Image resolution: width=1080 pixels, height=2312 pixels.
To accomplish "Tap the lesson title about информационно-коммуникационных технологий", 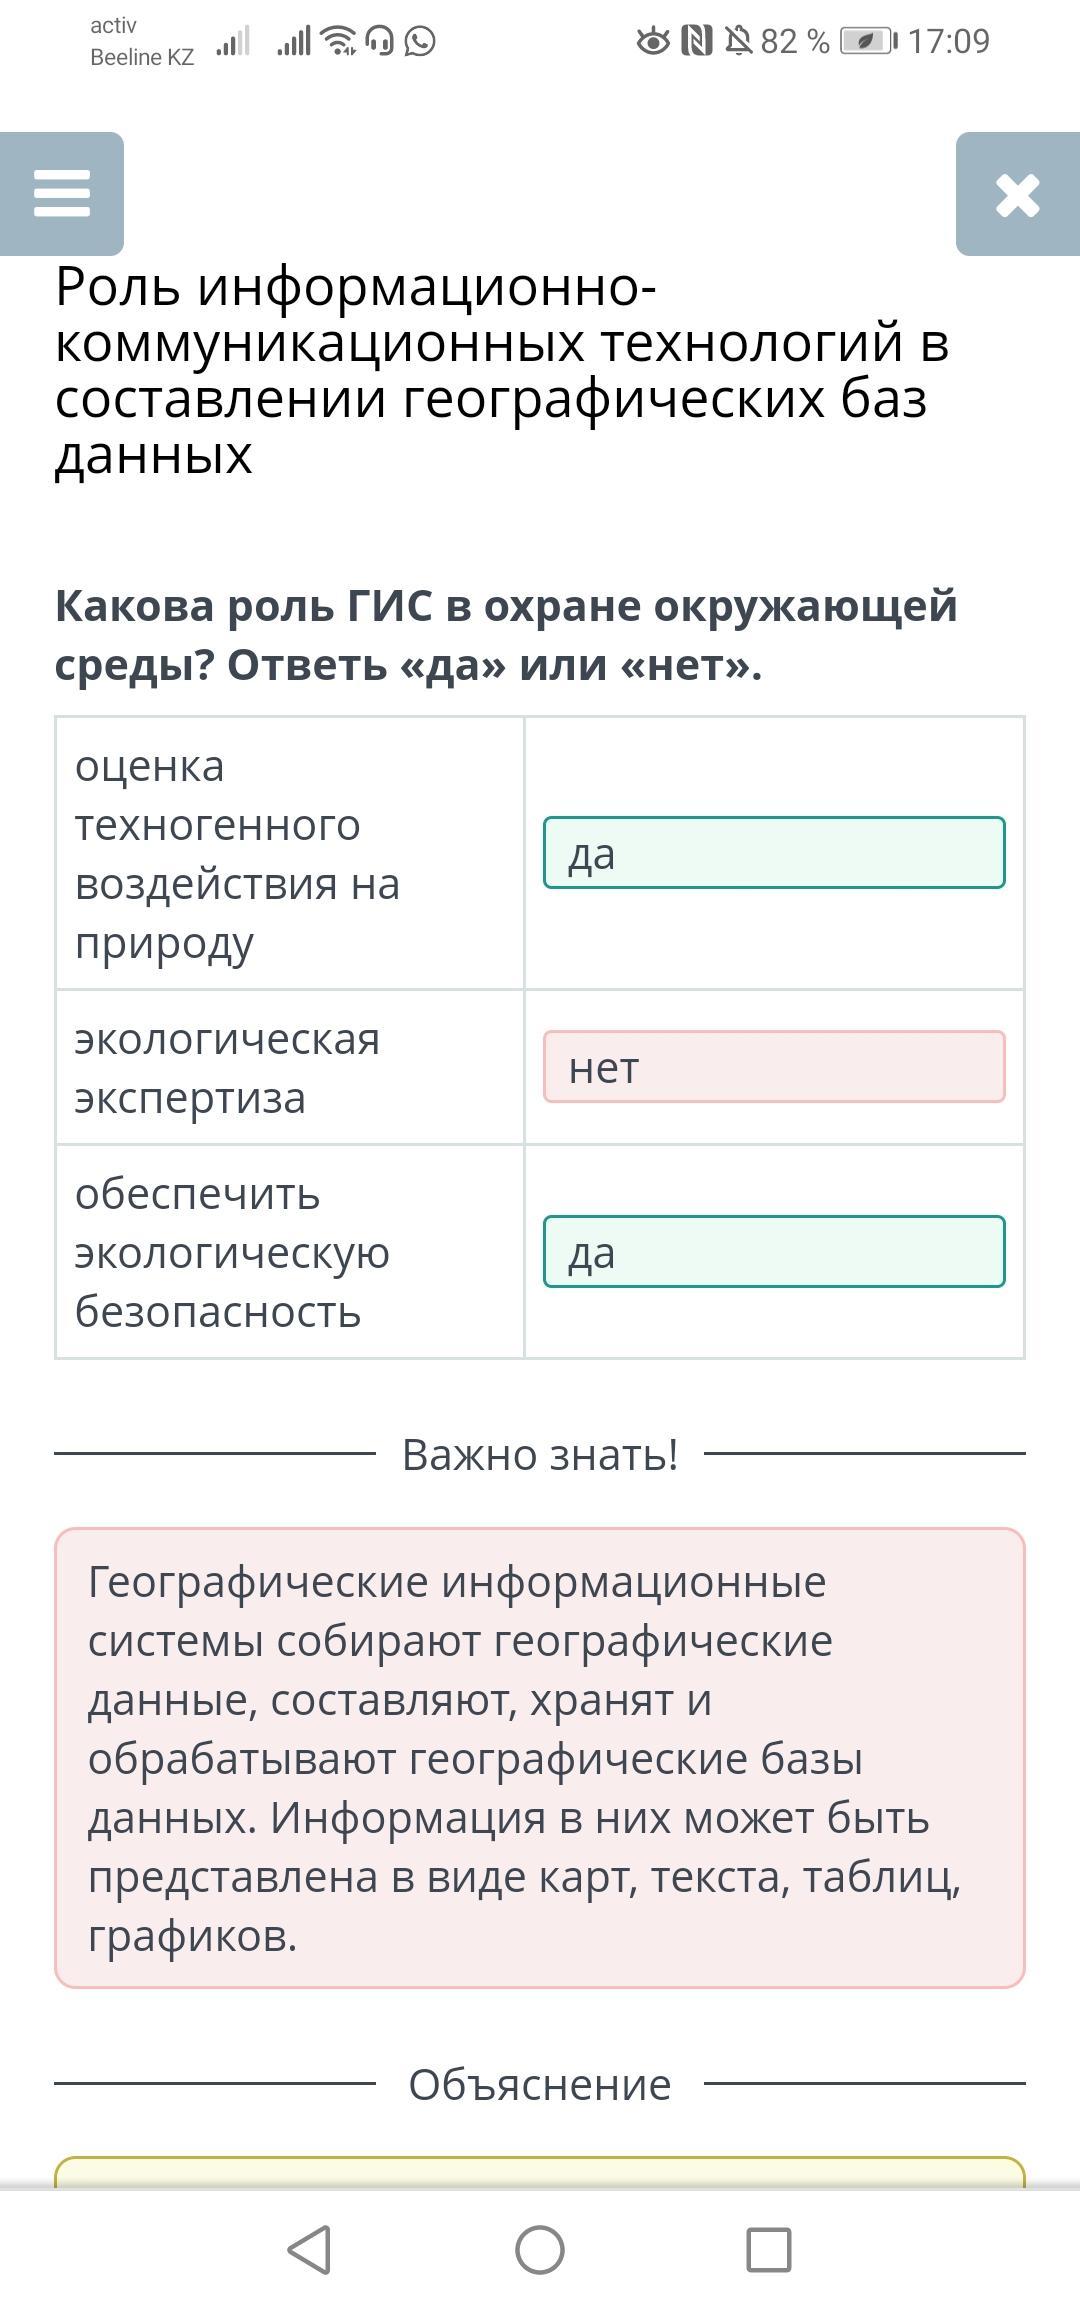I will coord(502,370).
